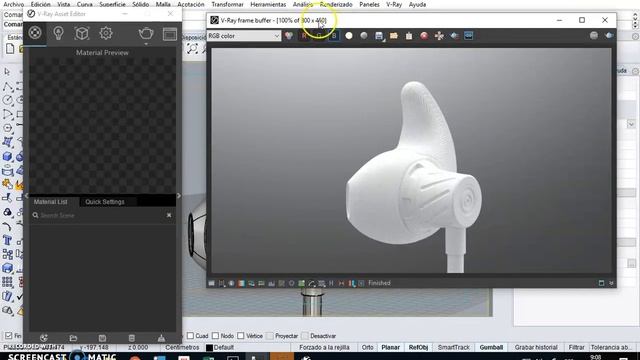Enable the Desactivar checkbox
The height and width of the screenshot is (360, 640).
point(305,336)
